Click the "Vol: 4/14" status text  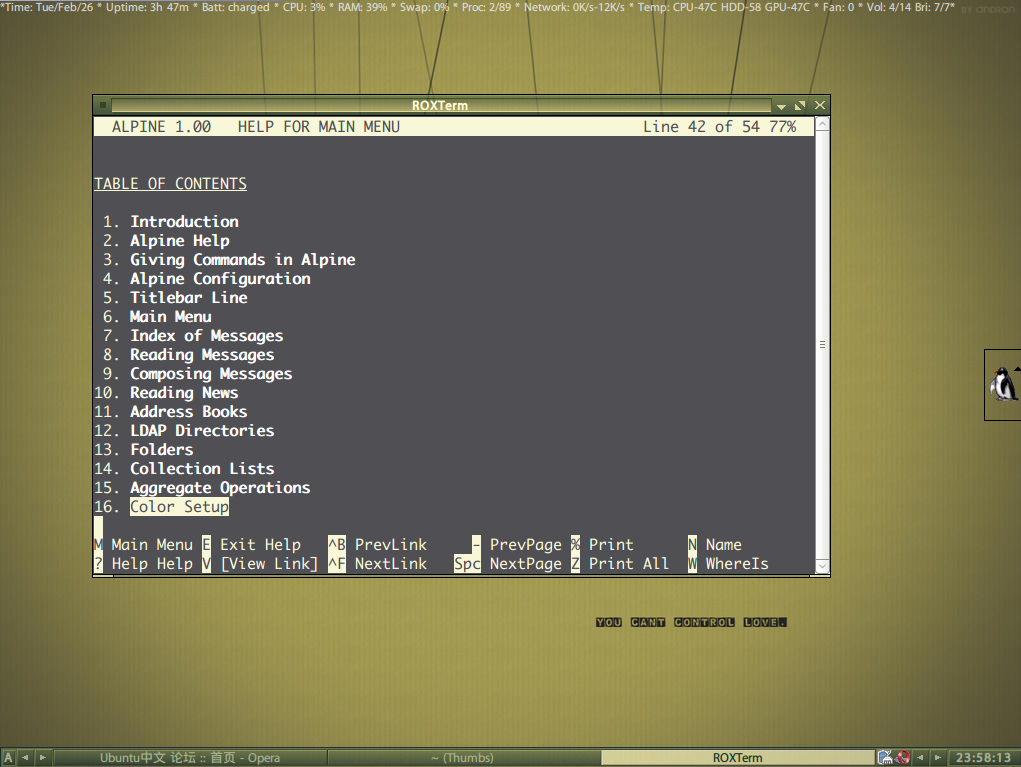891,7
